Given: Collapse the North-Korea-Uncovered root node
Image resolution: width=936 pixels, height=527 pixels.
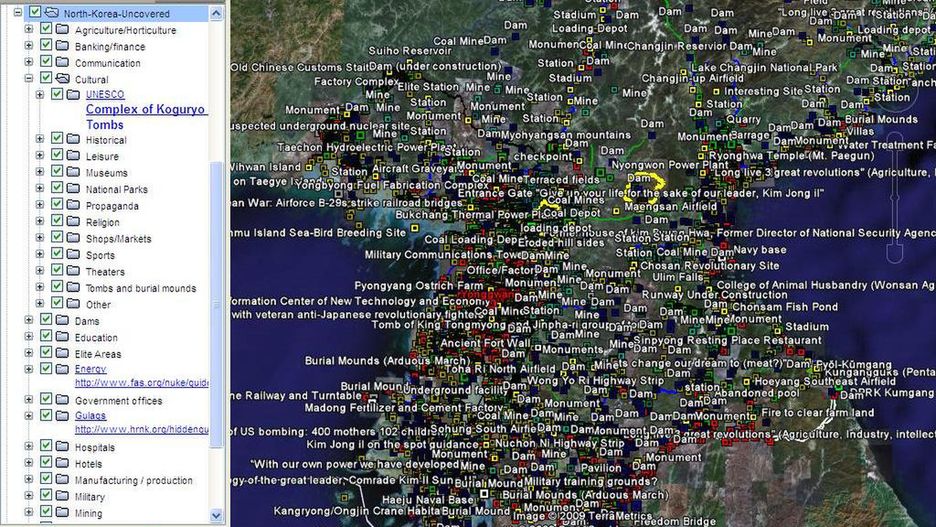Looking at the screenshot, I should [x=18, y=13].
